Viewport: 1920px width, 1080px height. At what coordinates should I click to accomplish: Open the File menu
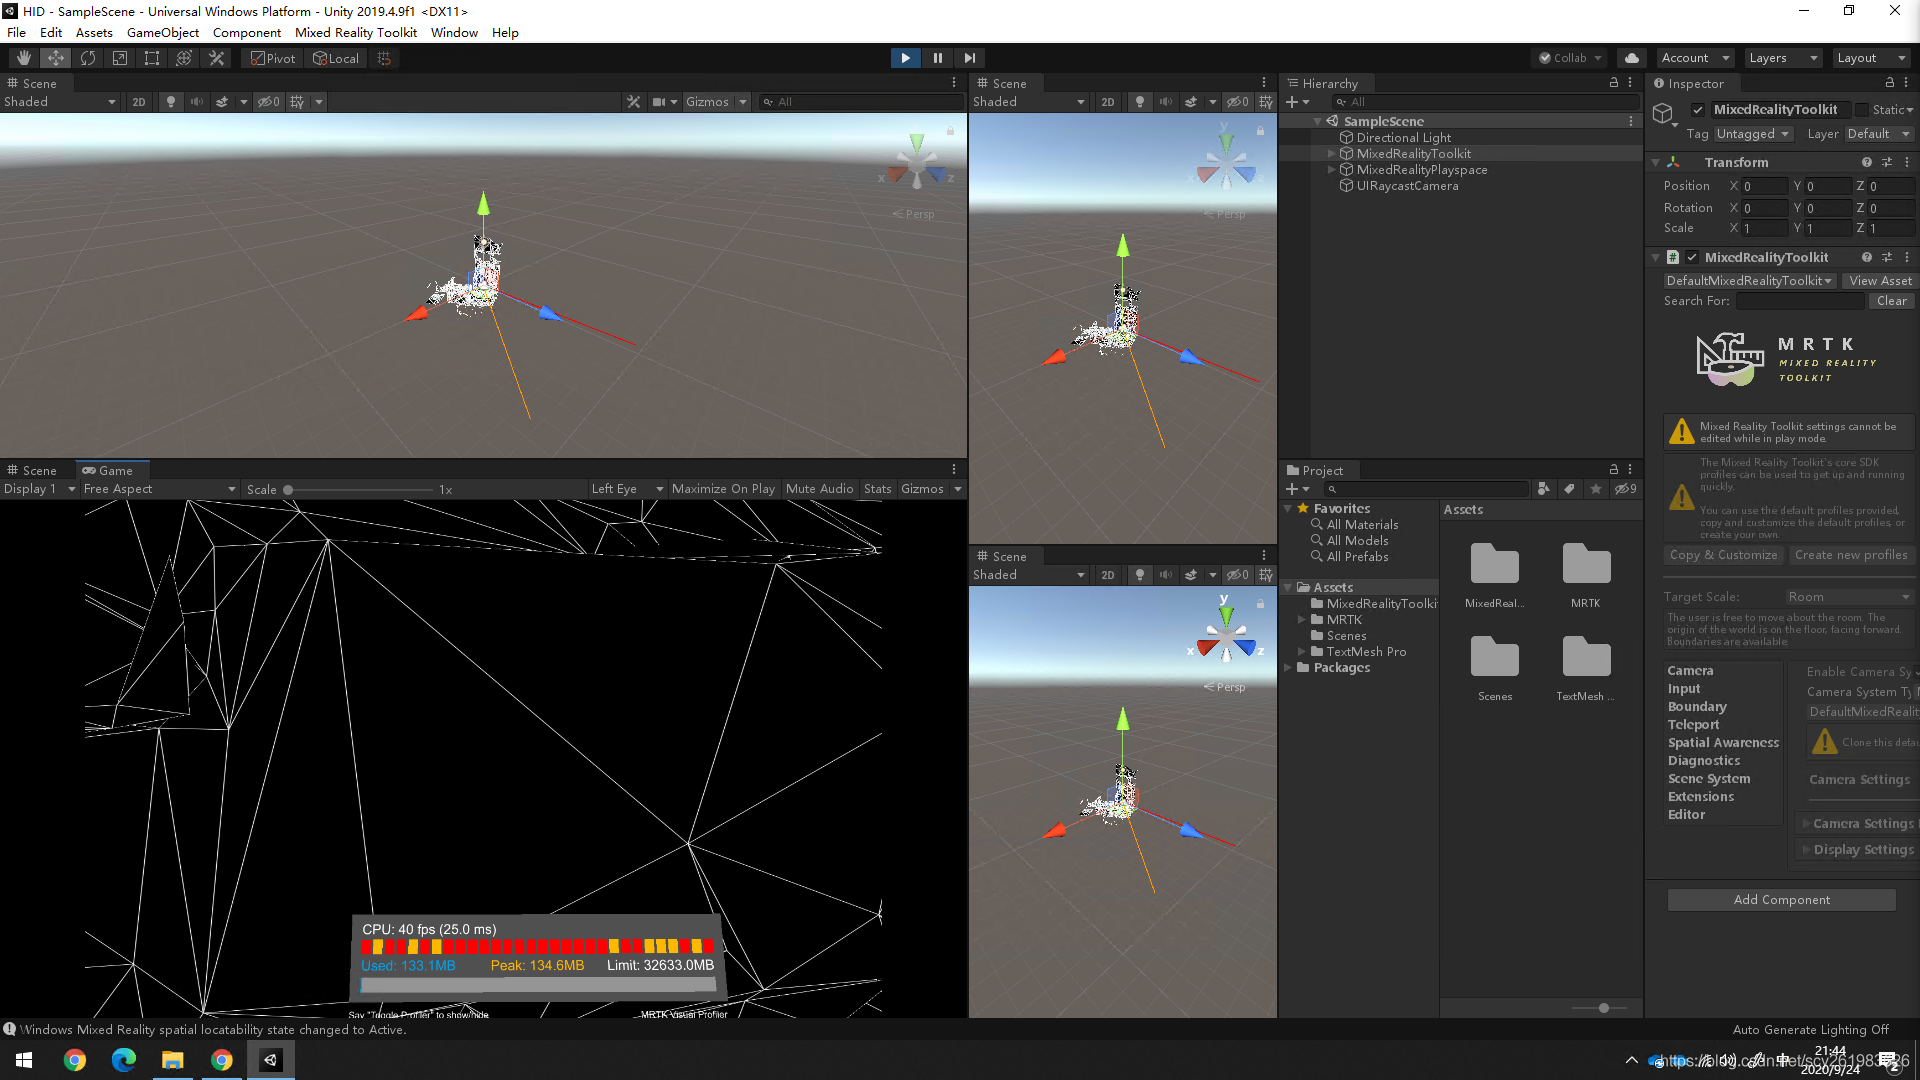17,33
